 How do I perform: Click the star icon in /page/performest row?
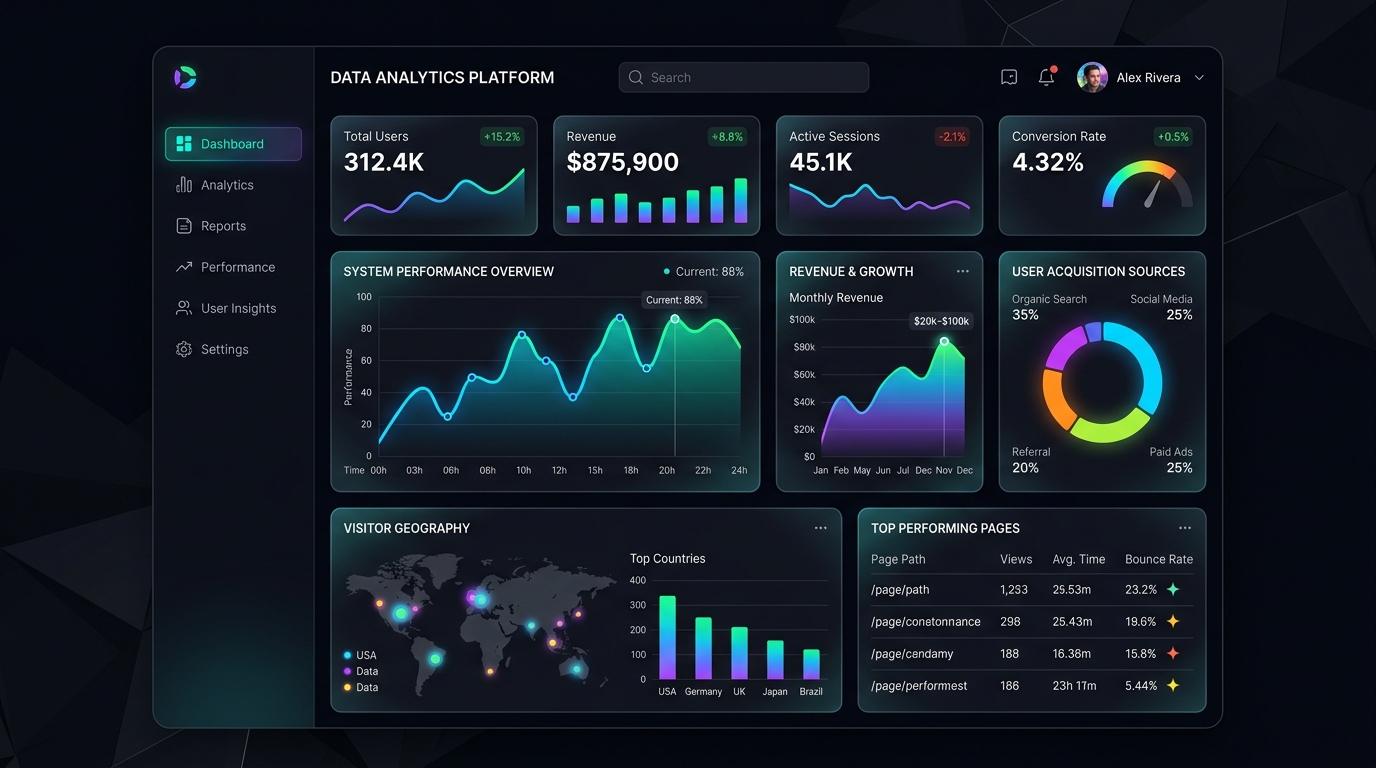point(1173,685)
